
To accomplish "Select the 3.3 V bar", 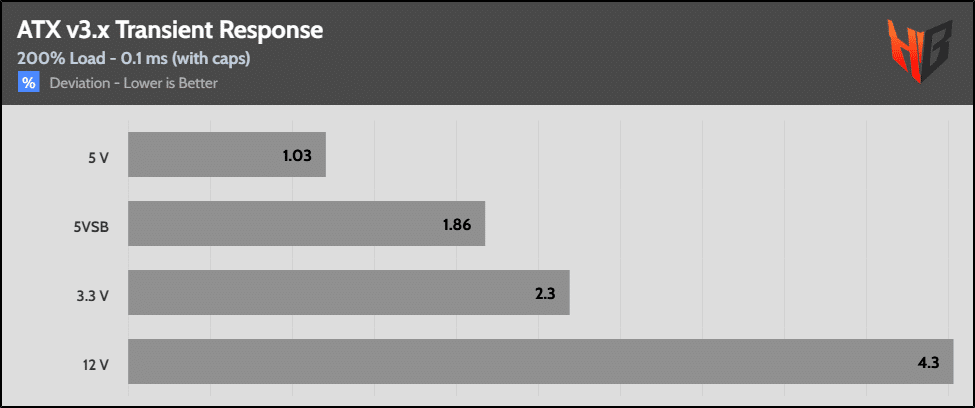I will pyautogui.click(x=349, y=292).
